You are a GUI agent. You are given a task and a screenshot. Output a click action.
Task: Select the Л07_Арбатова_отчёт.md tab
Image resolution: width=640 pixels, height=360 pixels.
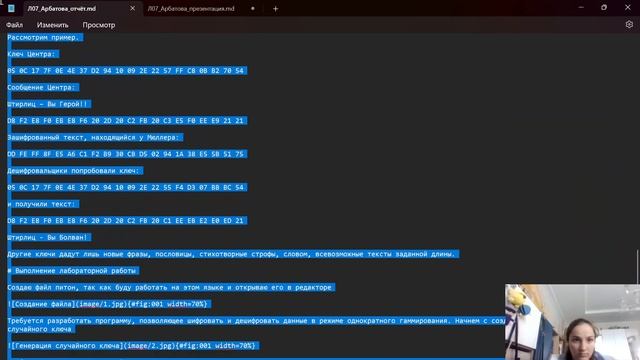62,9
